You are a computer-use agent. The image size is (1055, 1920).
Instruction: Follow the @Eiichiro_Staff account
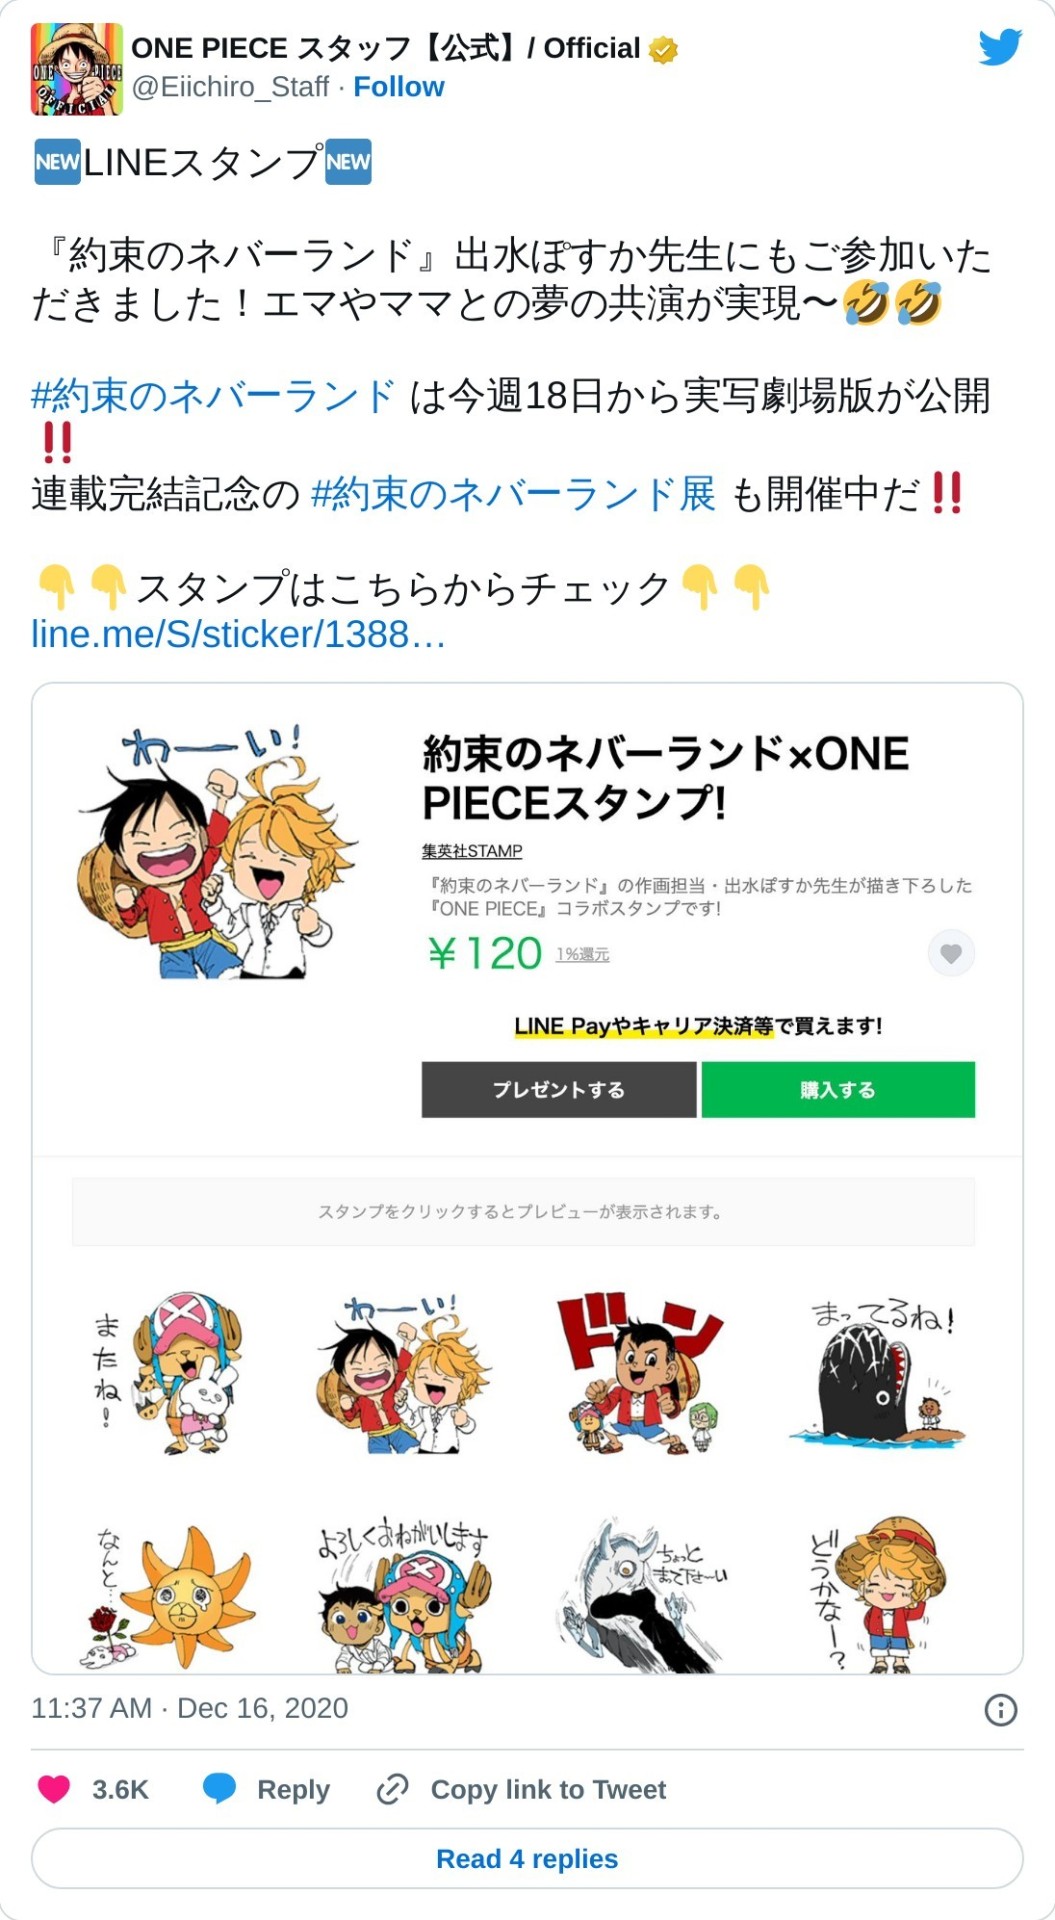pyautogui.click(x=399, y=87)
